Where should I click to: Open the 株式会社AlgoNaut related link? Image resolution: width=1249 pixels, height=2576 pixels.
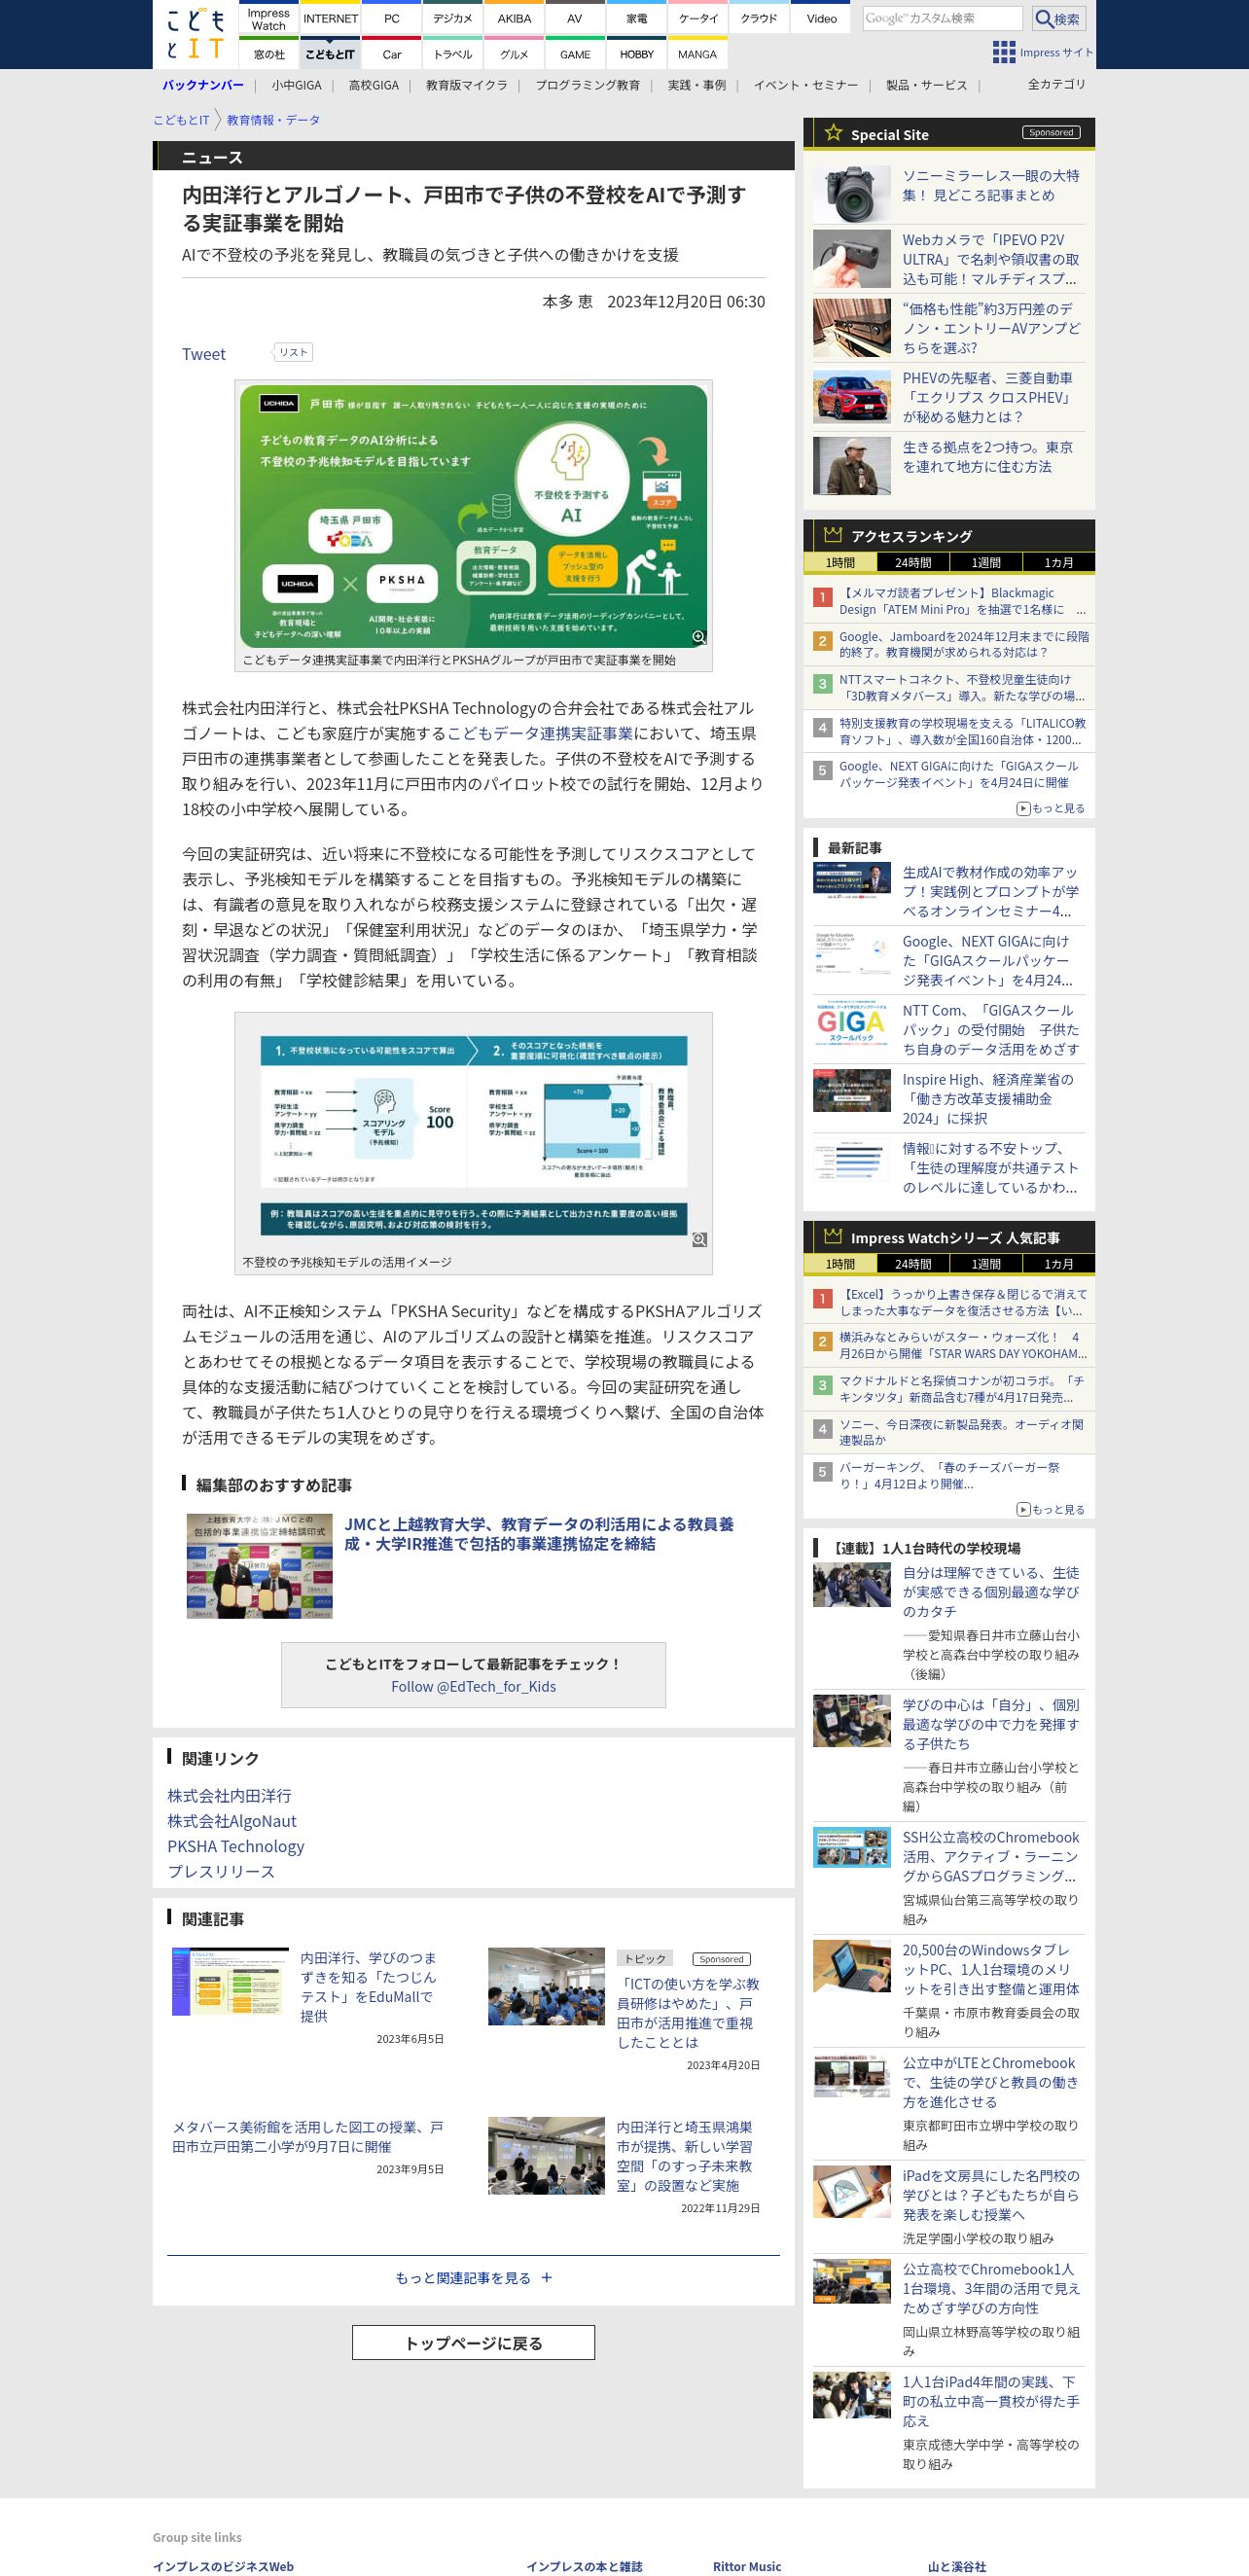tap(232, 1820)
